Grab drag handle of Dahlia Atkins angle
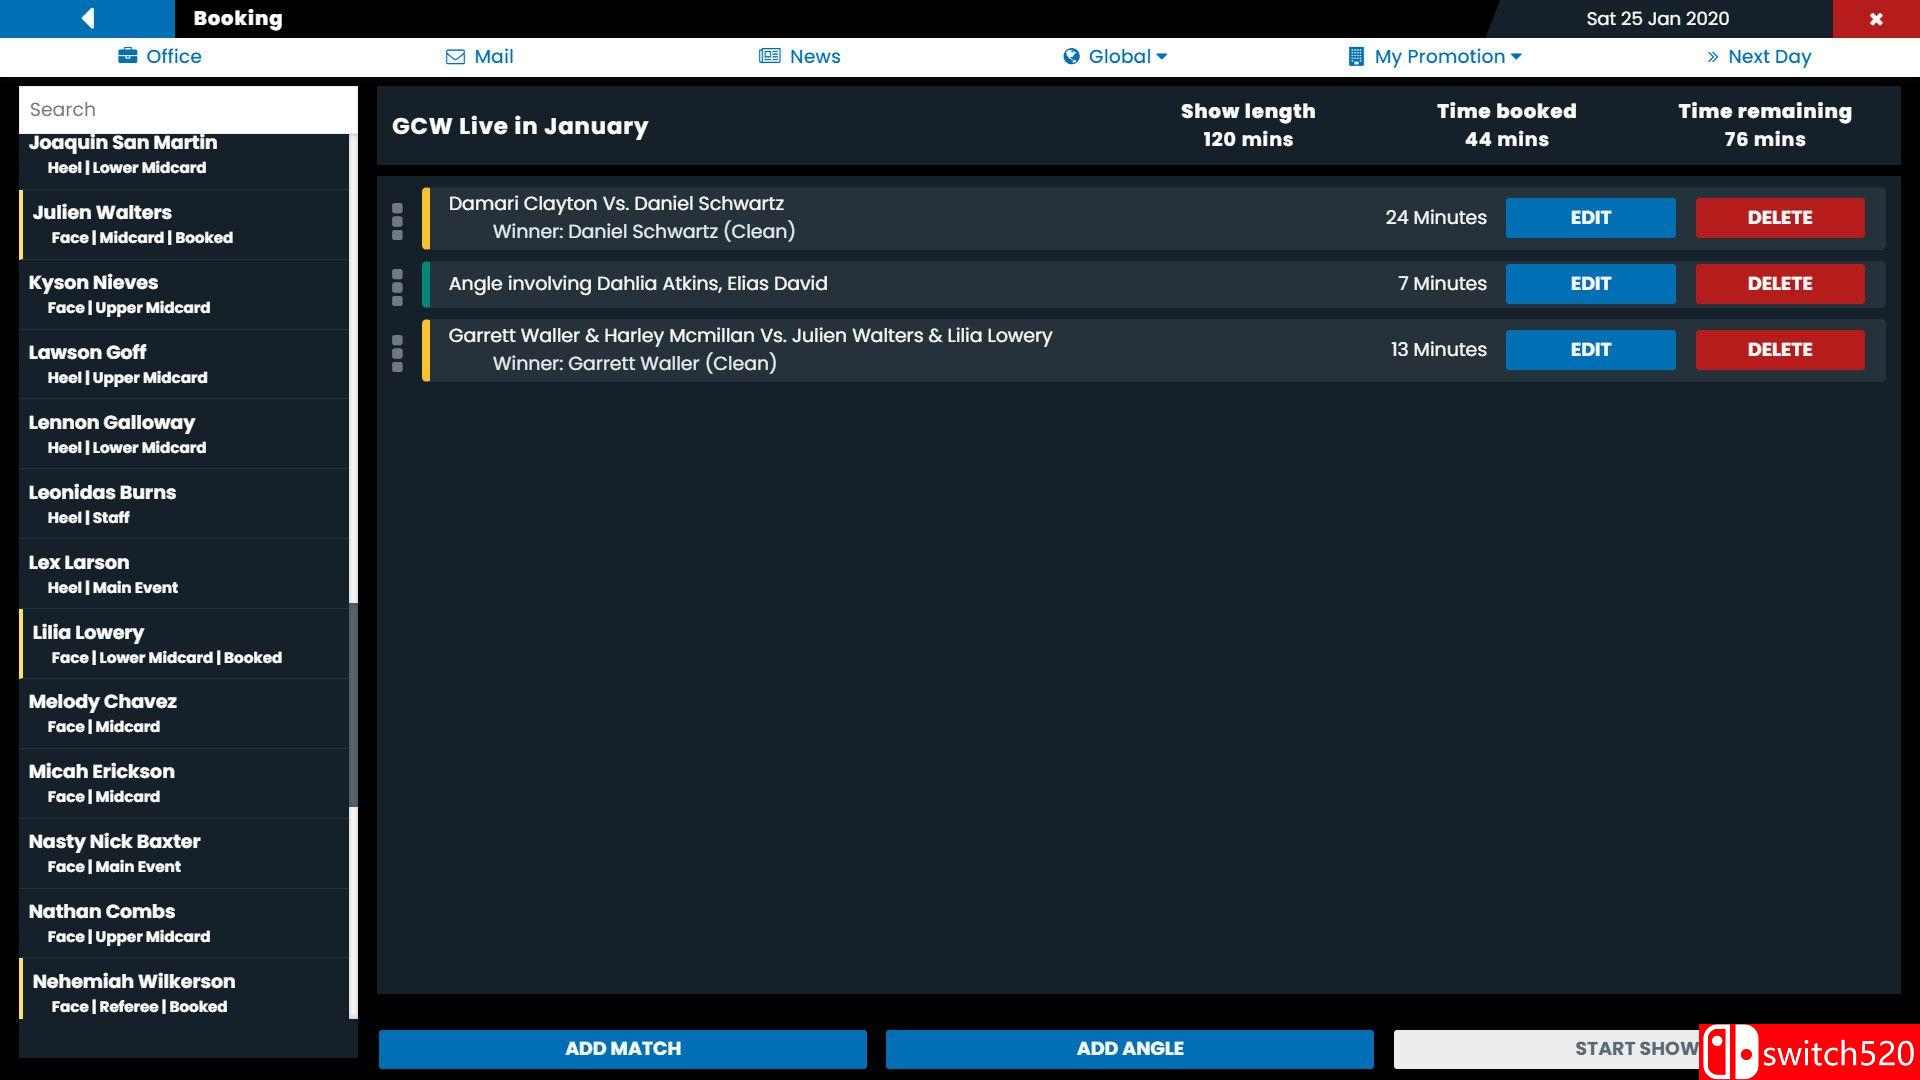 pos(397,287)
